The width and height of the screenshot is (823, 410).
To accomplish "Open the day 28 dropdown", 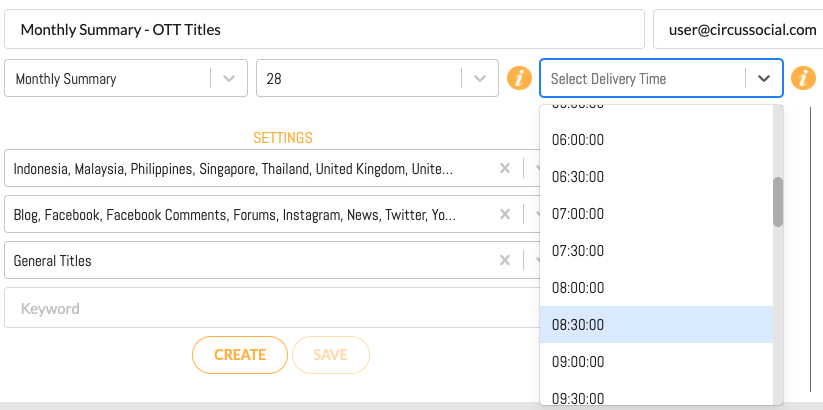I will tap(480, 78).
